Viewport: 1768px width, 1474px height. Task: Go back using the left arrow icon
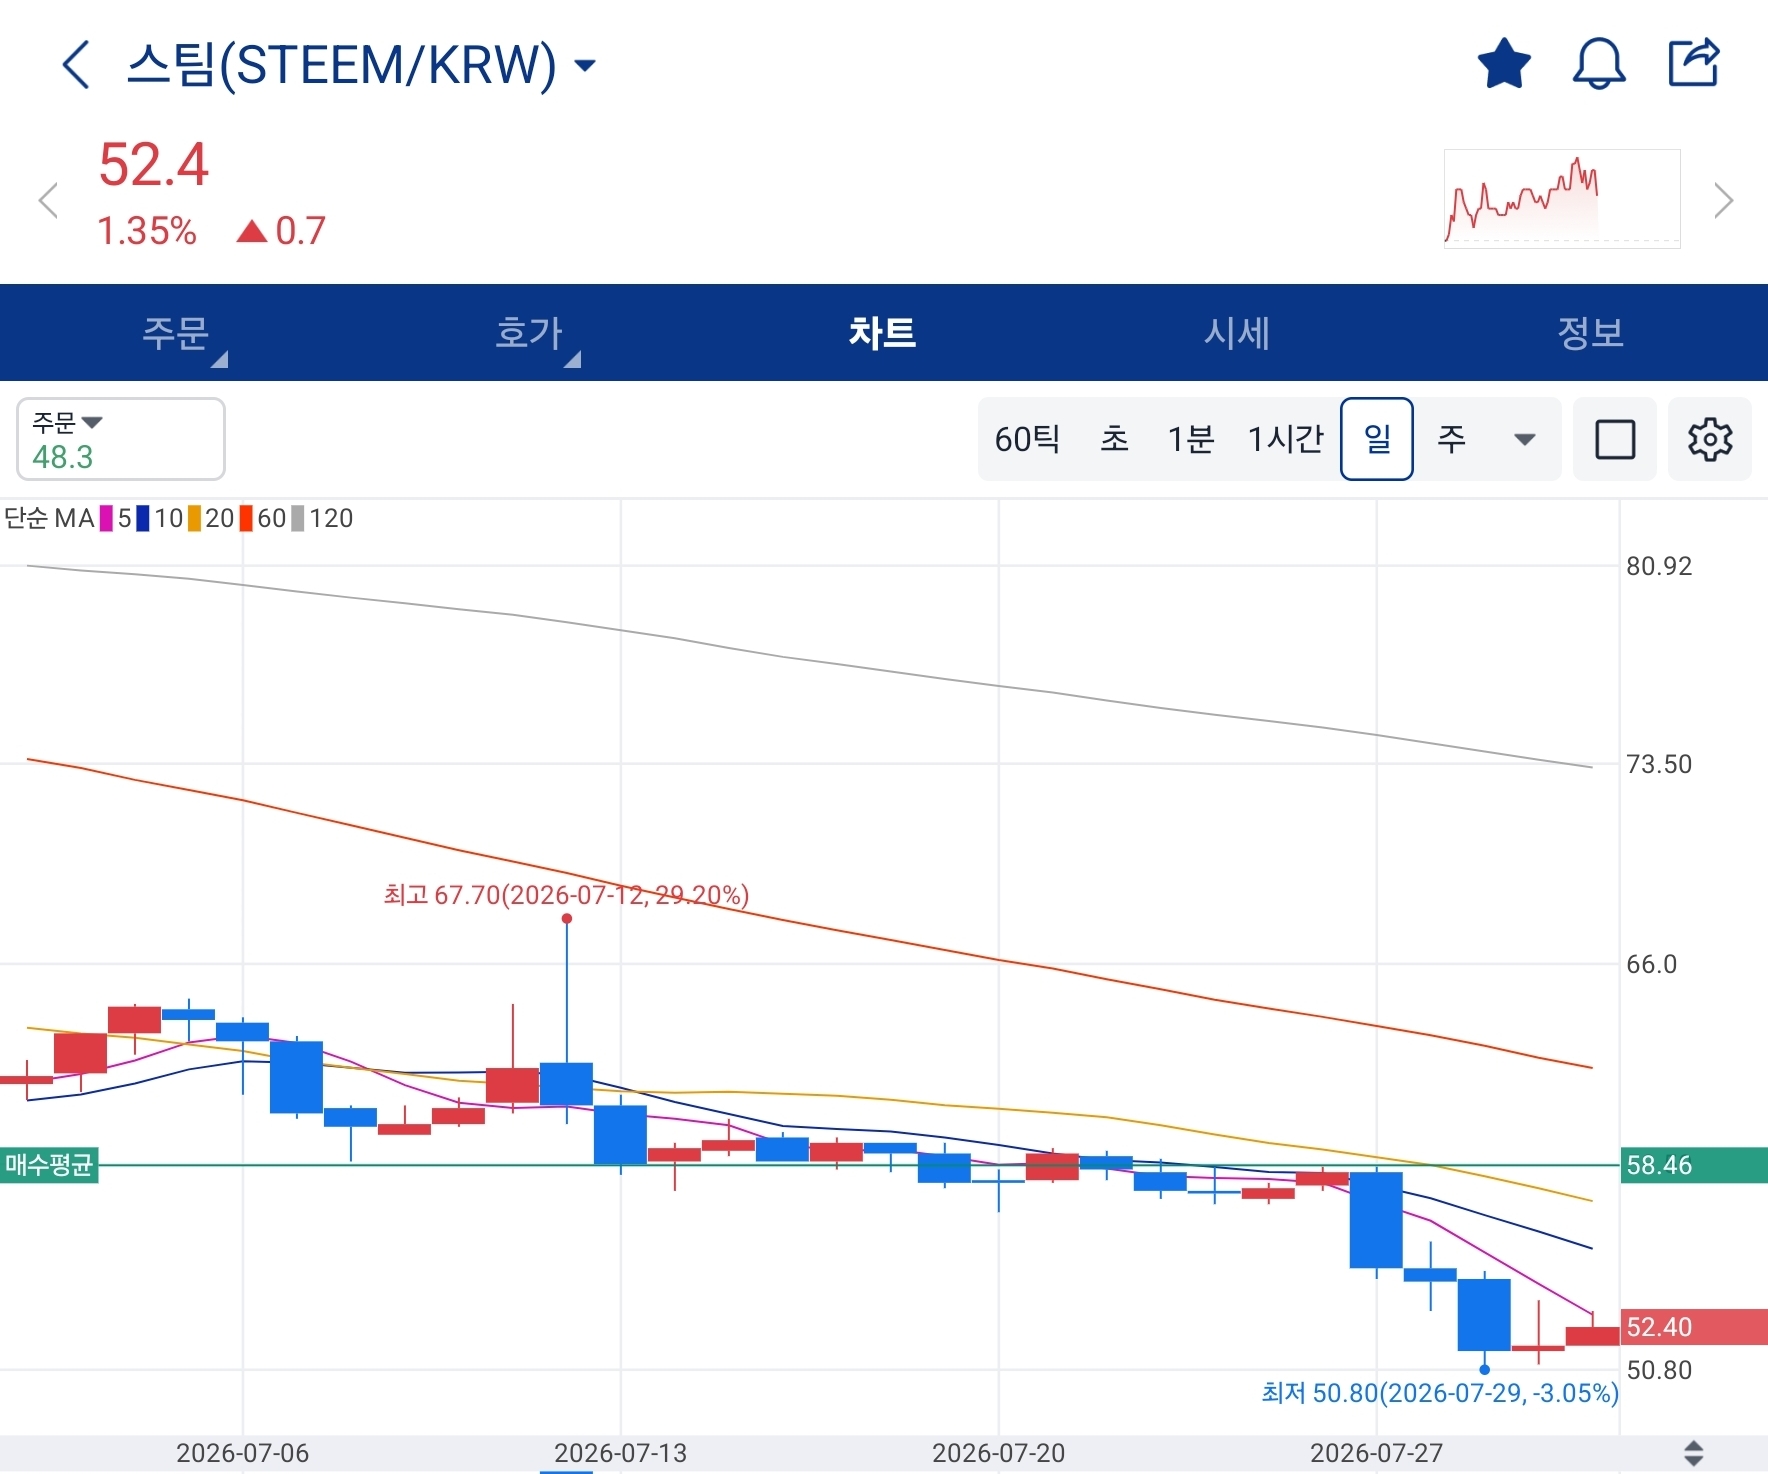click(76, 65)
